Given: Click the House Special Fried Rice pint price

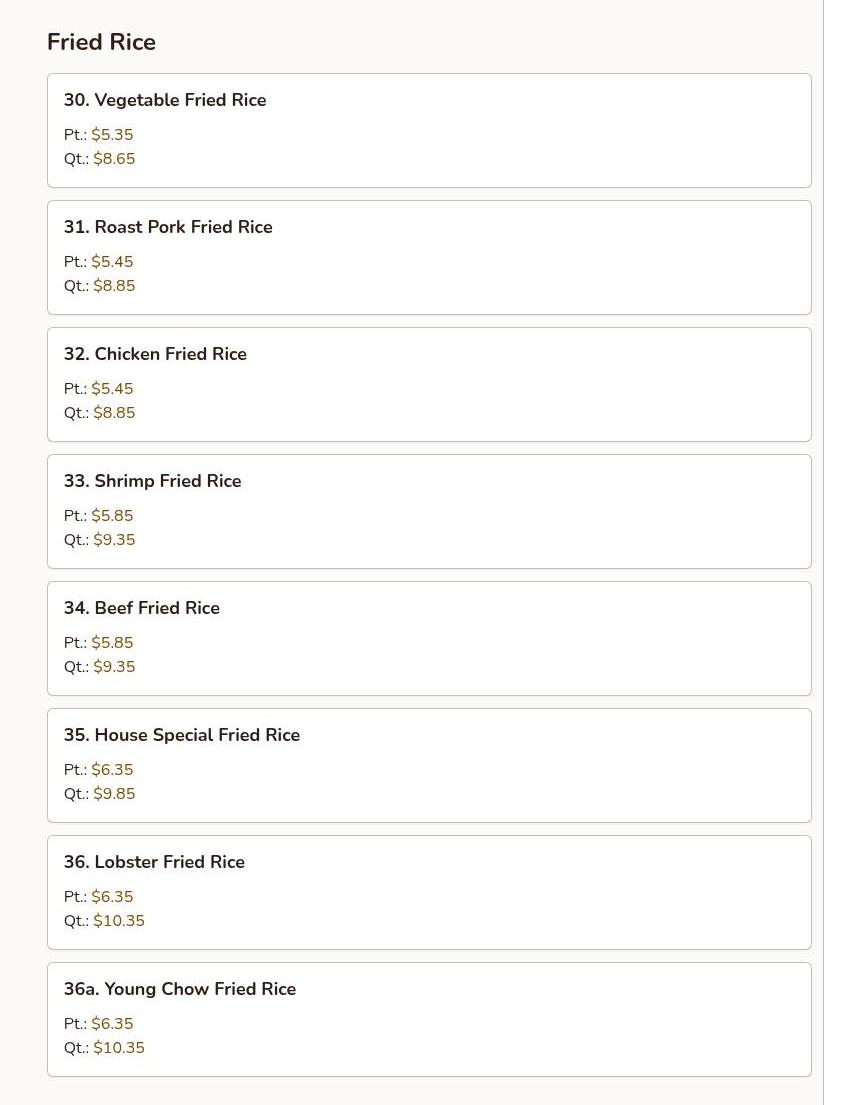Looking at the screenshot, I should tap(112, 770).
